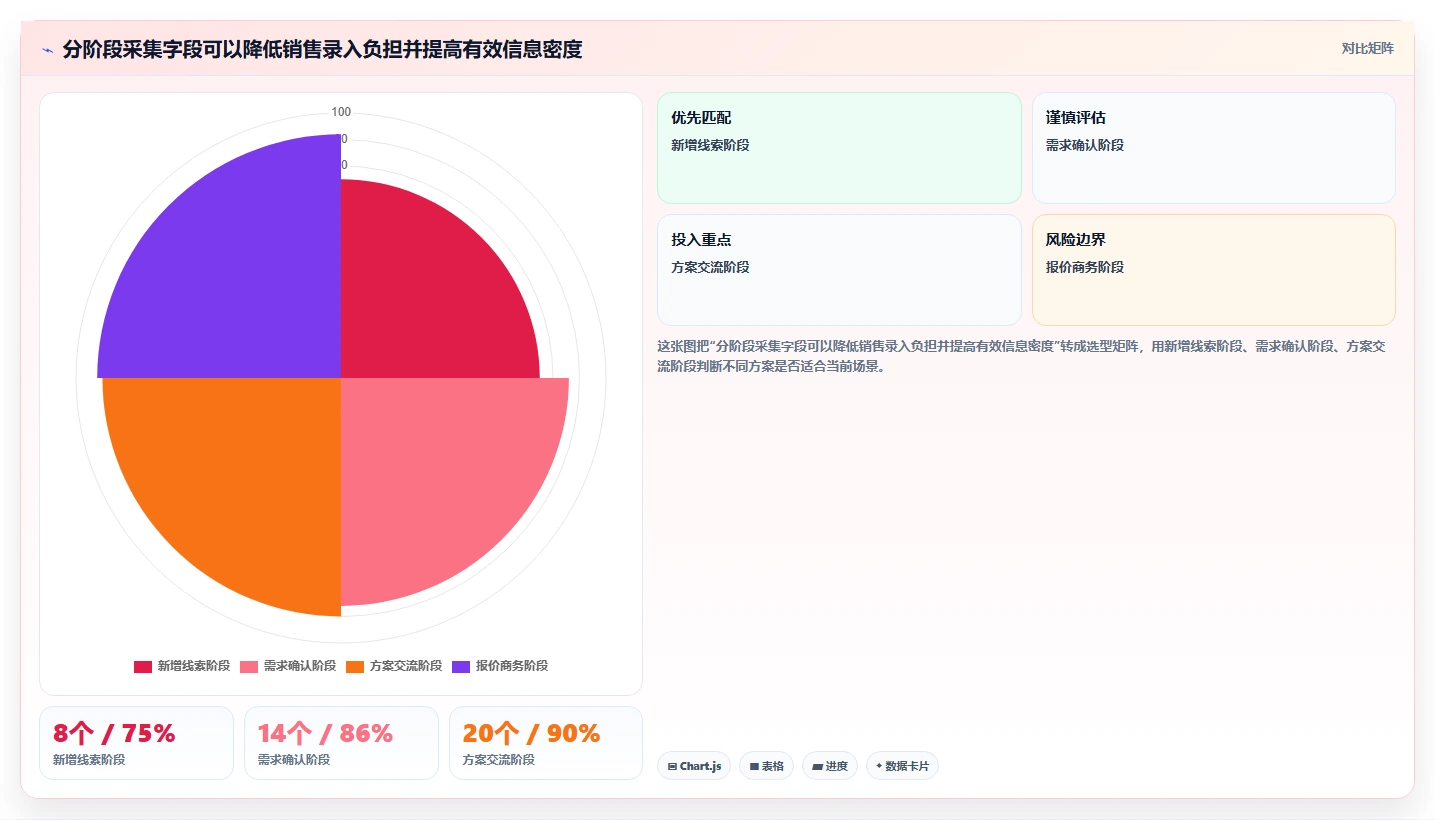Select the 投入重点 matrix card
The height and width of the screenshot is (820, 1435).
click(x=839, y=270)
